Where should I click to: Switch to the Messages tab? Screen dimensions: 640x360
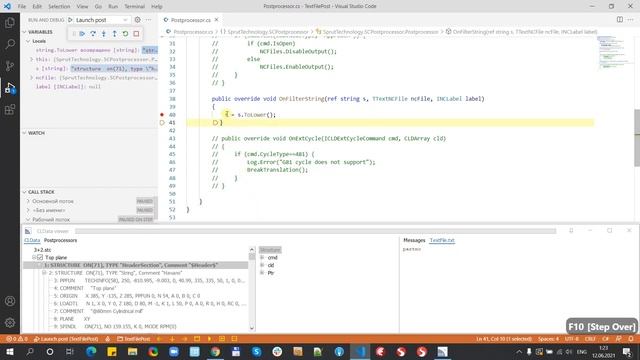414,240
